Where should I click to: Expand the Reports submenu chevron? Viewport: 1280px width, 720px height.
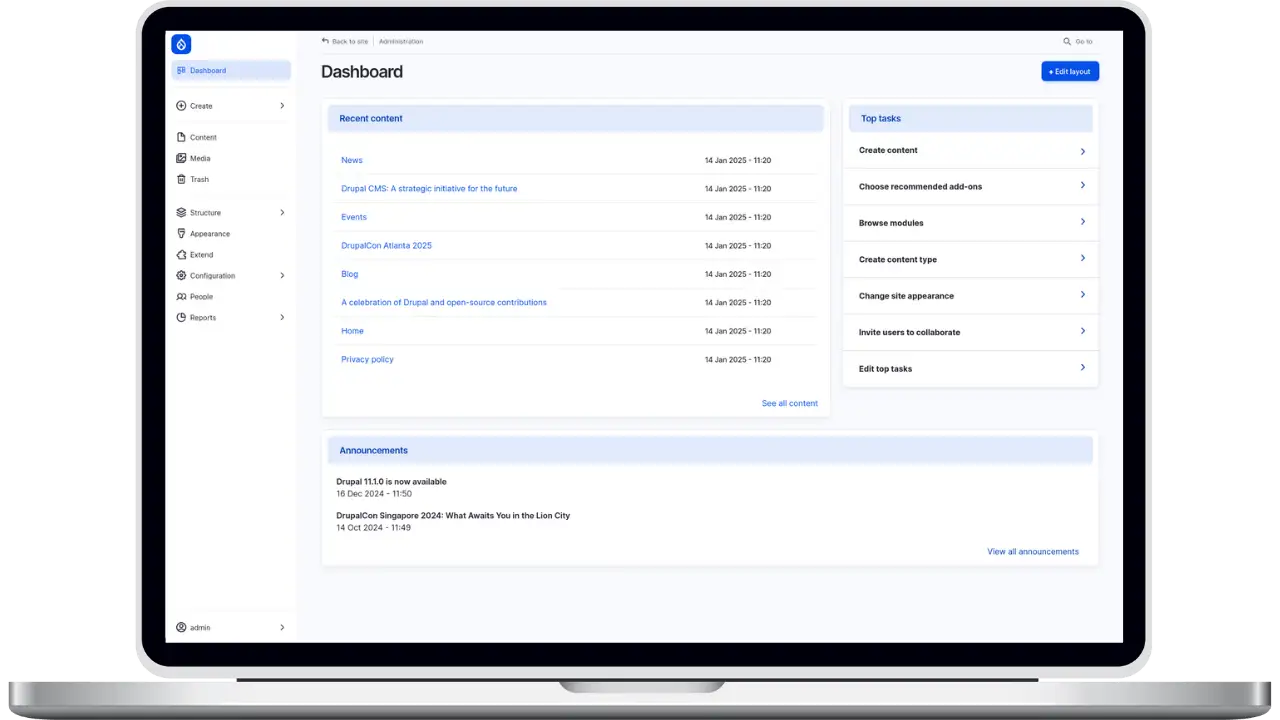point(282,318)
